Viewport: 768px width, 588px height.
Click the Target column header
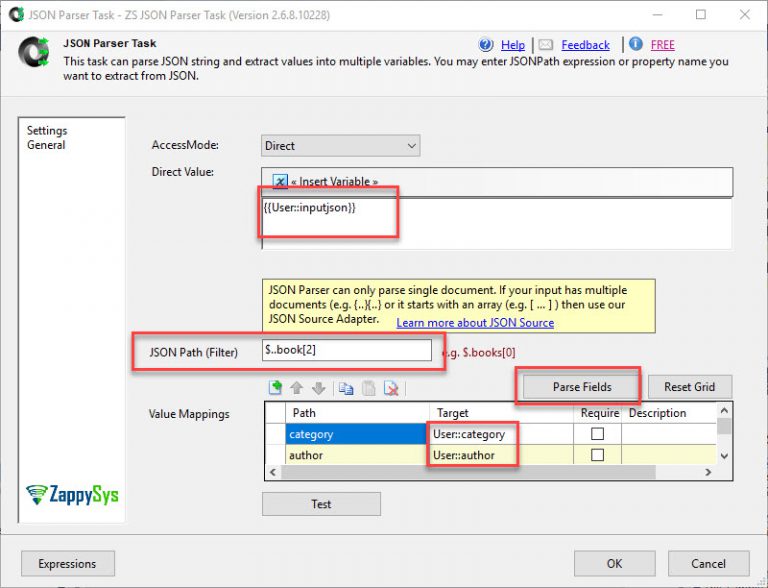point(502,413)
